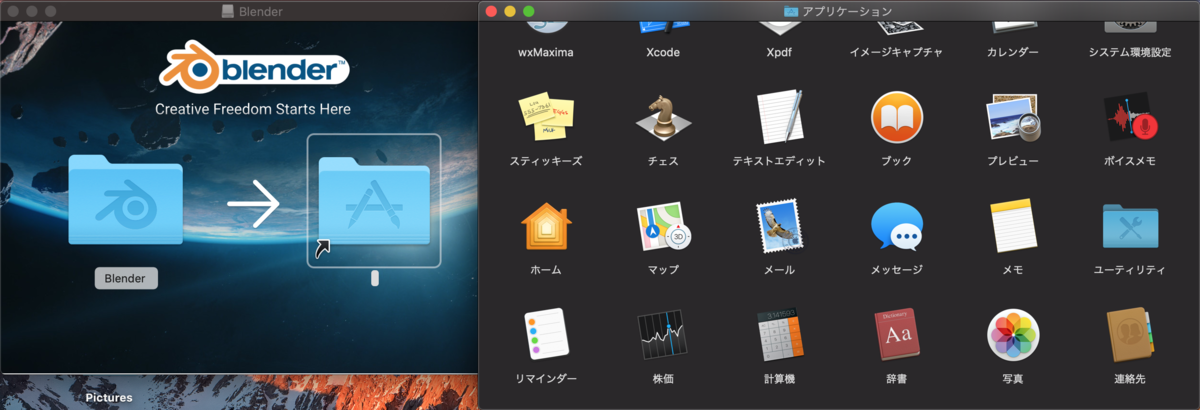The image size is (1200, 410).
Task: Launch the Chess (チェス) app icon
Action: tap(663, 119)
